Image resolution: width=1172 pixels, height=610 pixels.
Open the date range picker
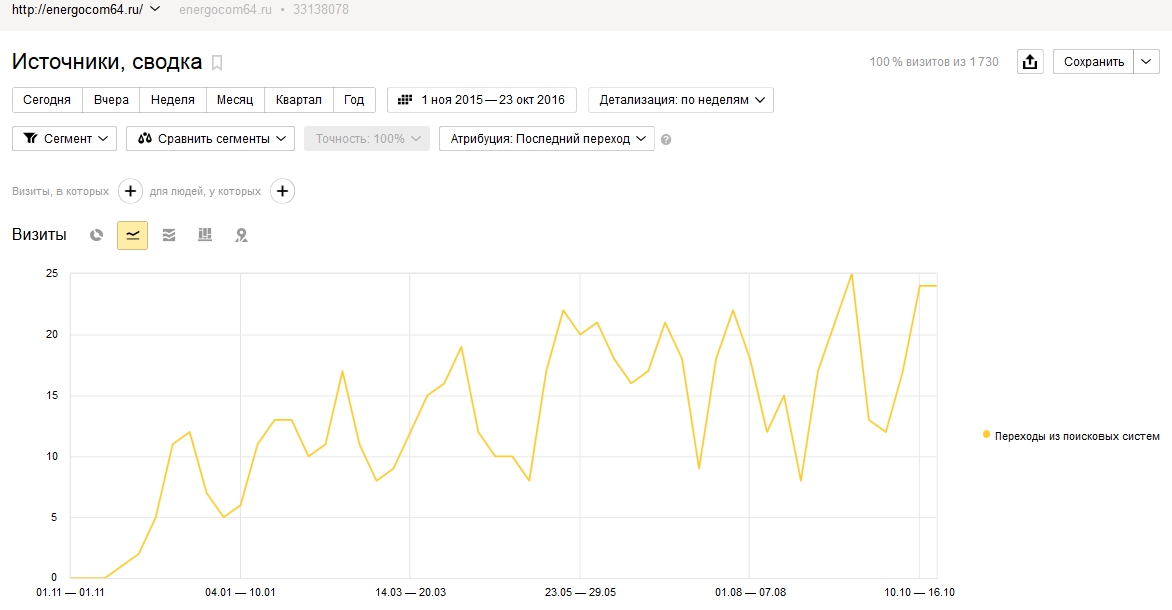tap(482, 100)
